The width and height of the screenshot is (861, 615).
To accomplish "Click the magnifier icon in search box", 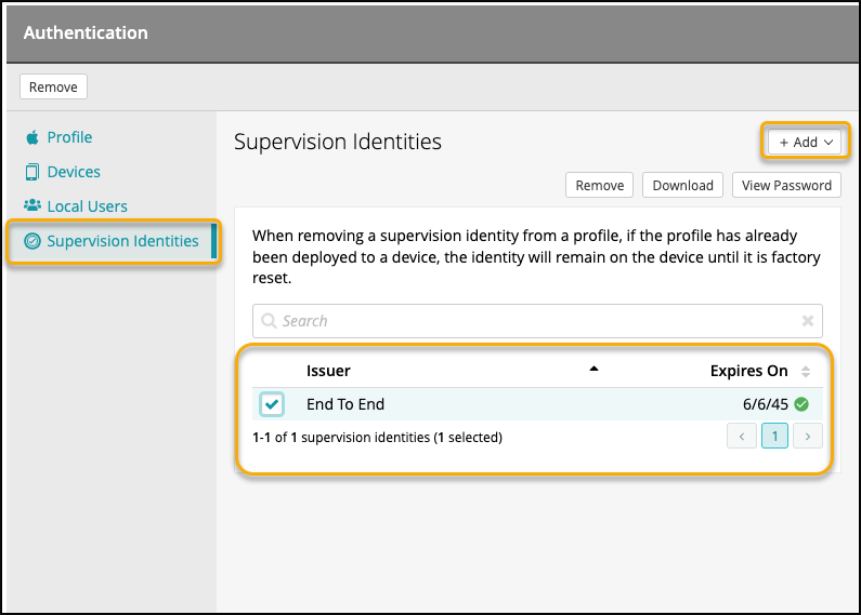I will tap(269, 321).
